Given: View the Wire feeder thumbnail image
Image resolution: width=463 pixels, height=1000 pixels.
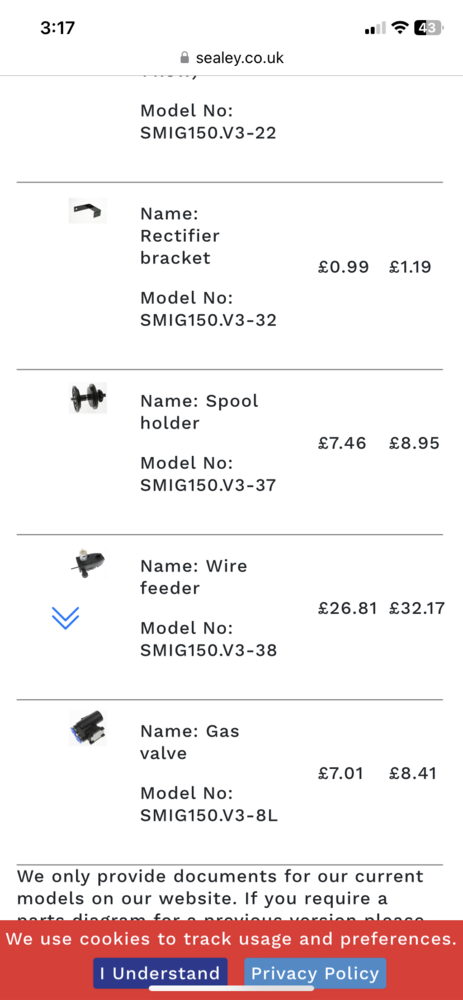Looking at the screenshot, I should pos(87,564).
